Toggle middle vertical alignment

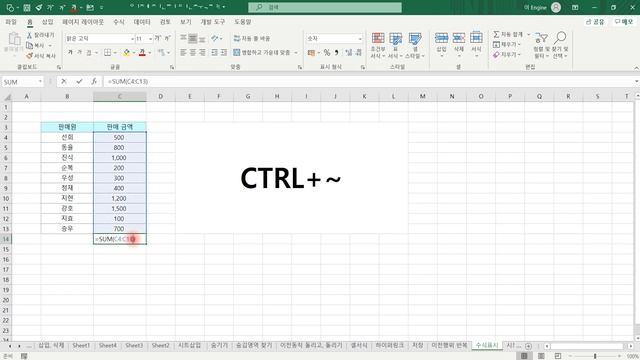pyautogui.click(x=193, y=38)
